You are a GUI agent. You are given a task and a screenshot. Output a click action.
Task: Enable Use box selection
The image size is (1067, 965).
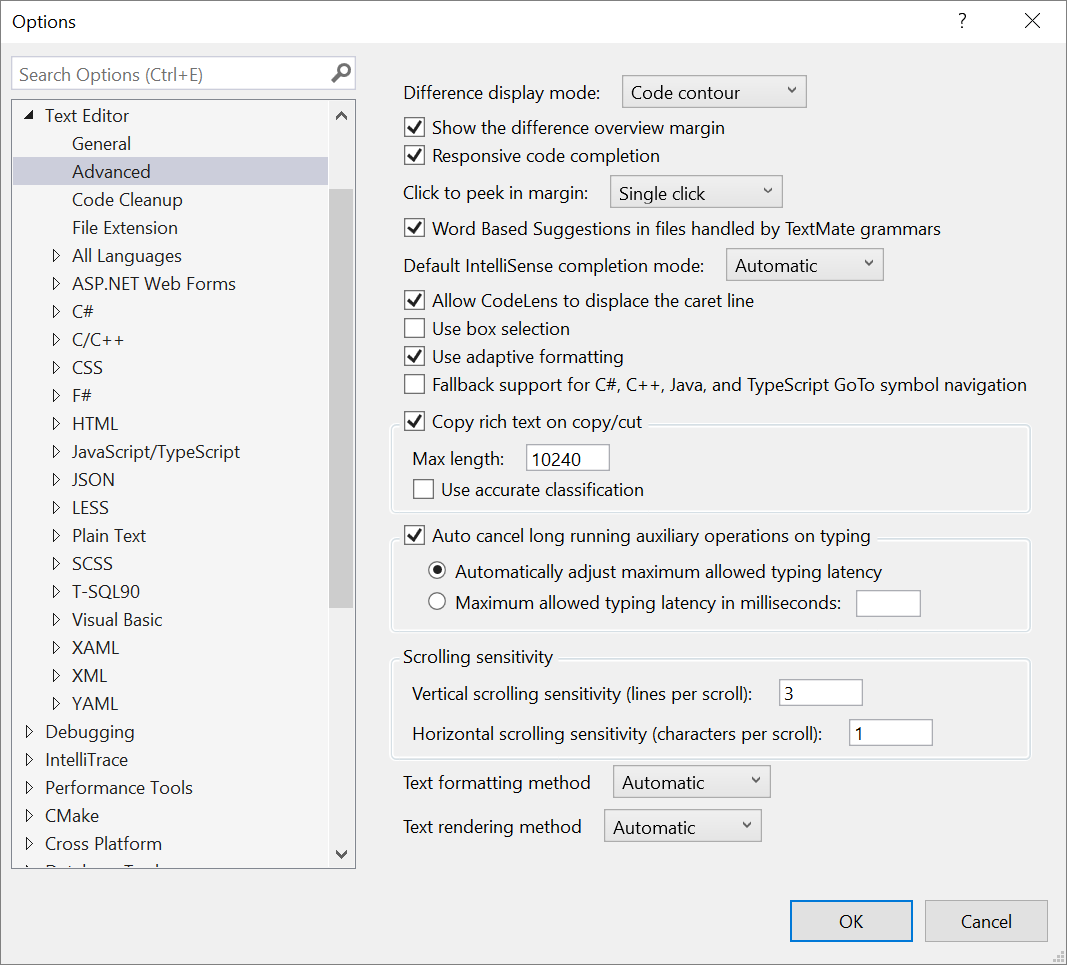pos(414,328)
